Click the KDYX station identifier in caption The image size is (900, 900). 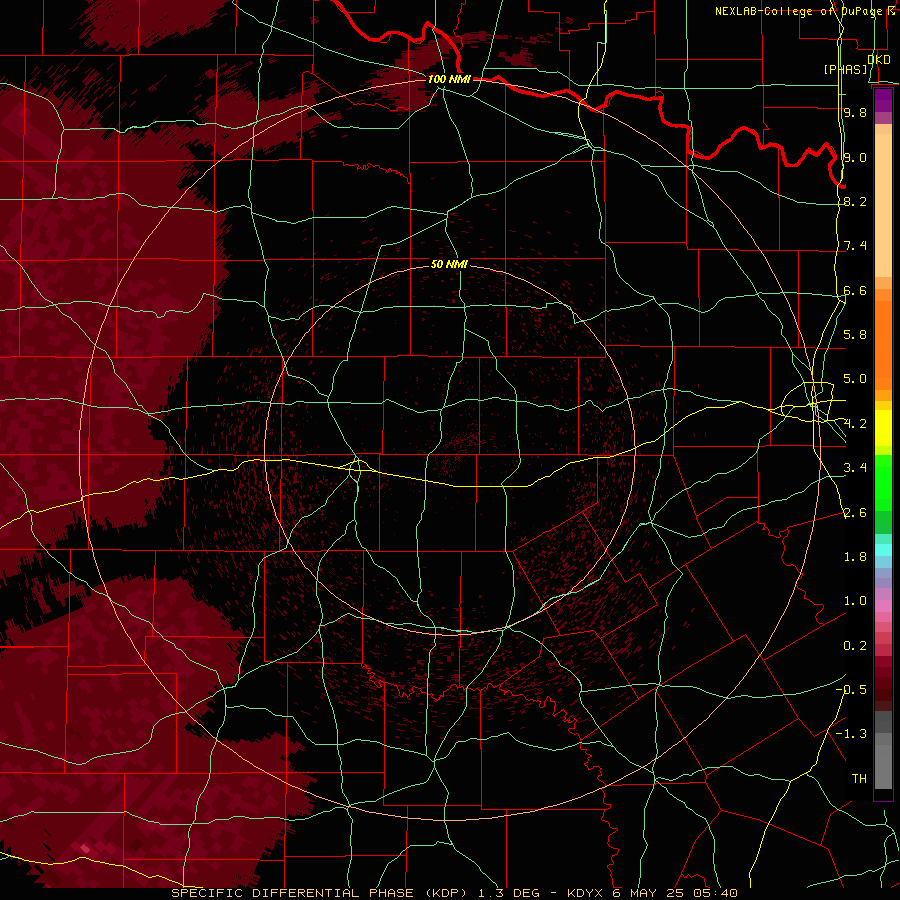pos(585,893)
